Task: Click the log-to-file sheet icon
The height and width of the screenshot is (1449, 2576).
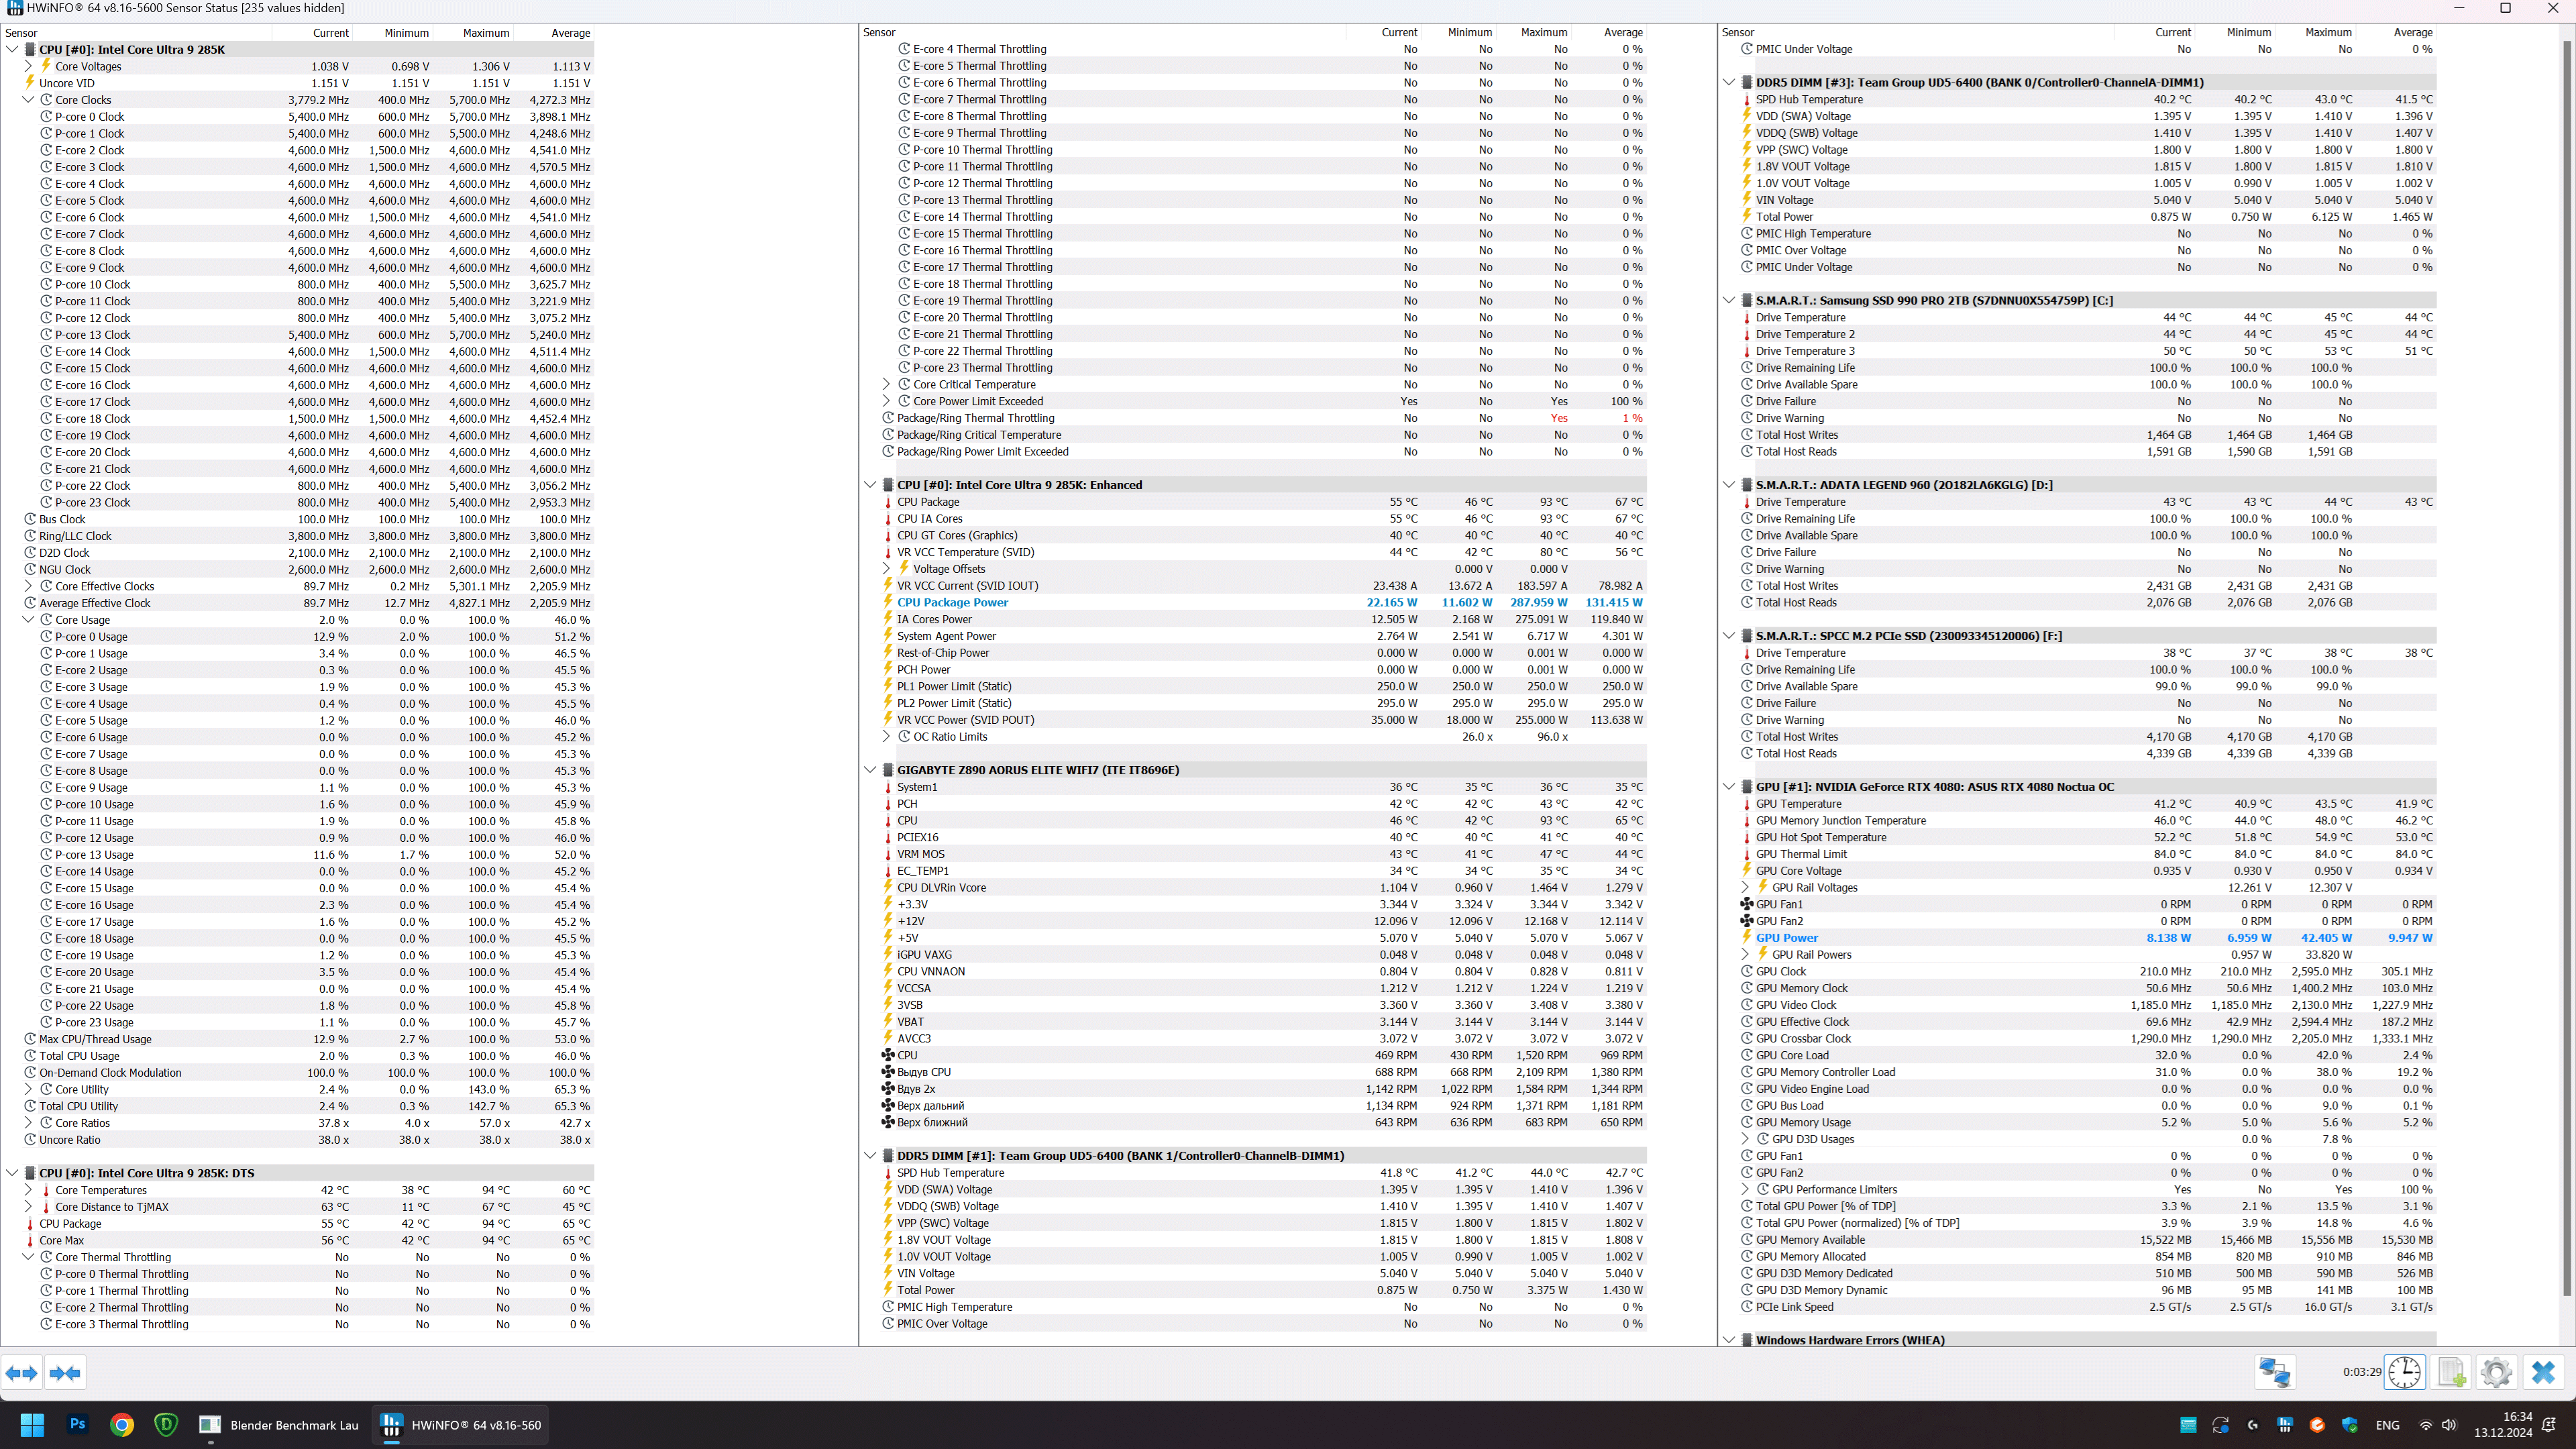Action: pyautogui.click(x=2451, y=1372)
